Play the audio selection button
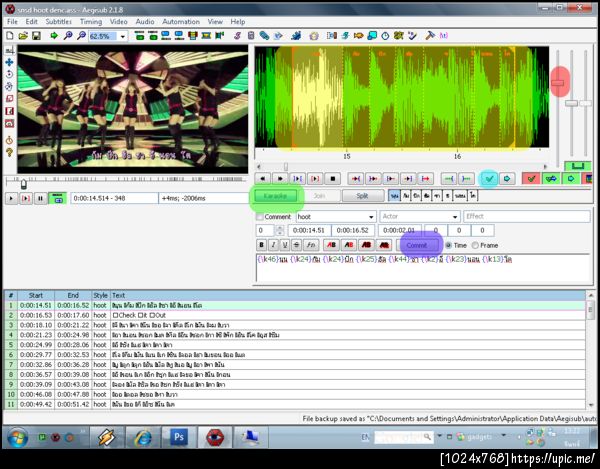Image resolution: width=600 pixels, height=469 pixels. coord(297,179)
